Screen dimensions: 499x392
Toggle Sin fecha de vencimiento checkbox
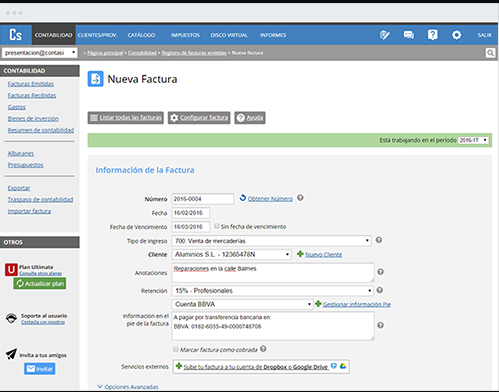[x=217, y=226]
